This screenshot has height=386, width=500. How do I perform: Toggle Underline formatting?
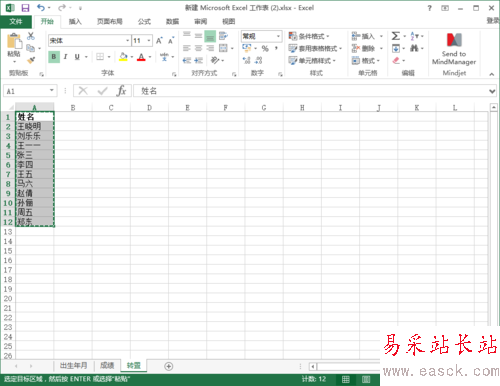click(x=77, y=57)
